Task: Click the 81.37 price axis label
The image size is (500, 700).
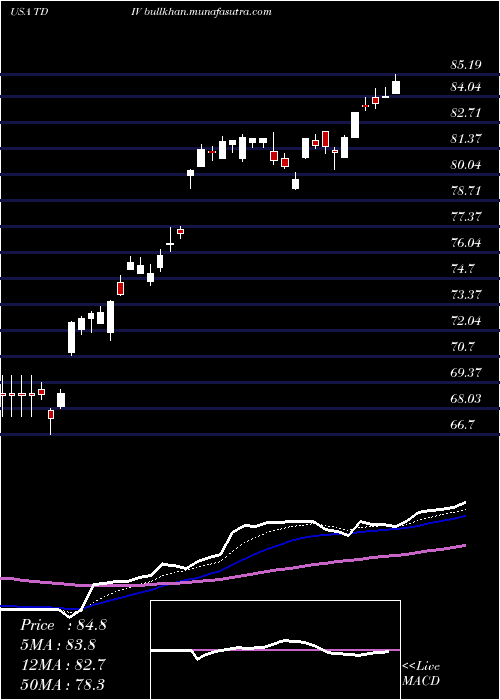Action: (466, 139)
